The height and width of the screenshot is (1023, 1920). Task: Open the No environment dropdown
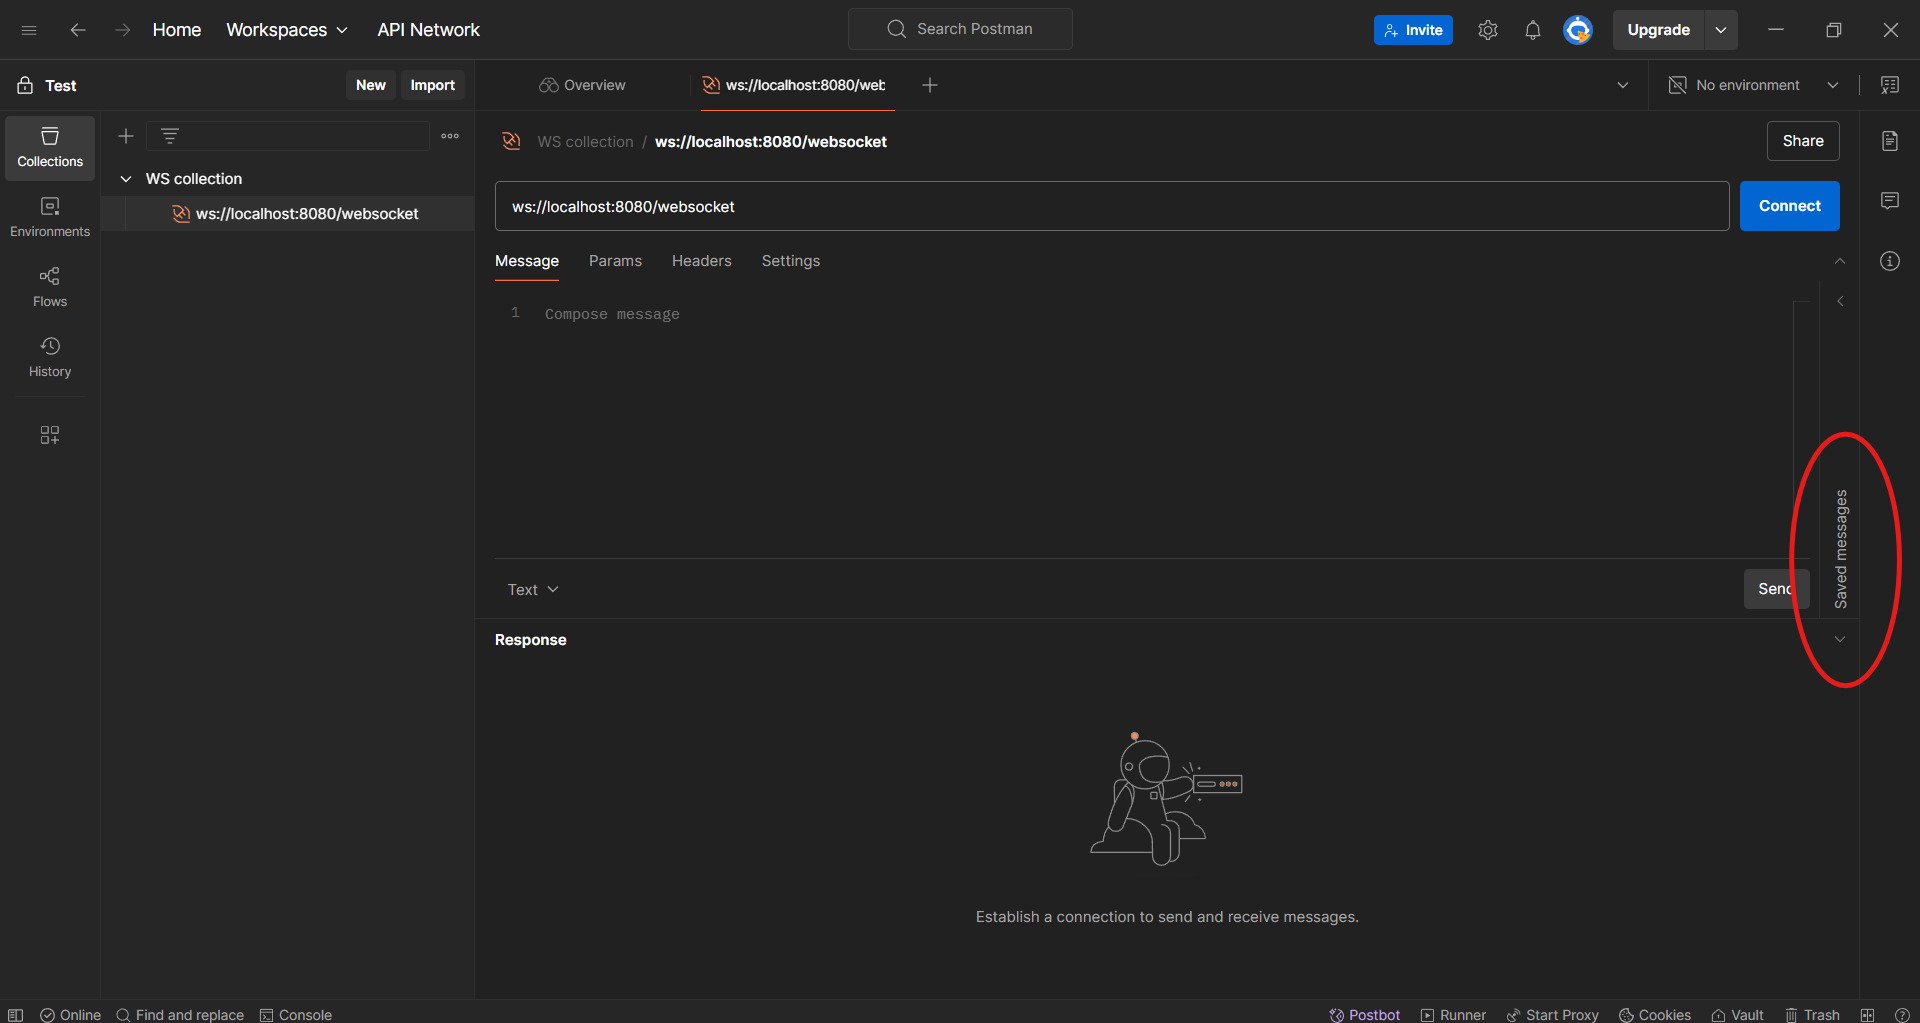point(1754,85)
